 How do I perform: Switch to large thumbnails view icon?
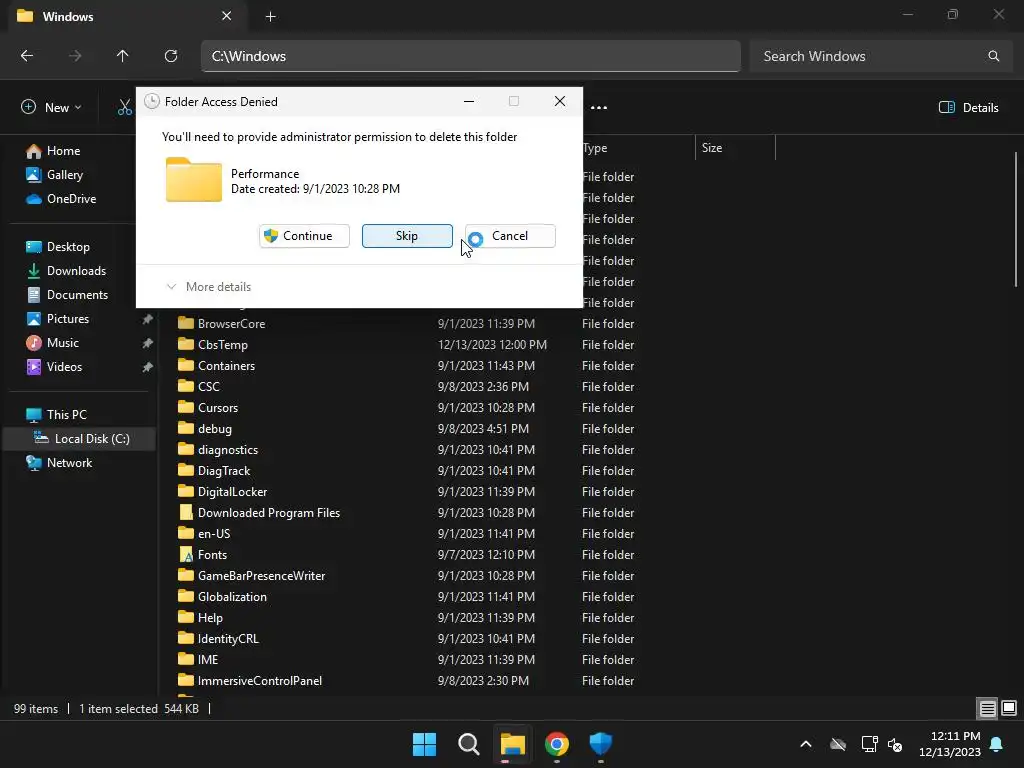1009,709
